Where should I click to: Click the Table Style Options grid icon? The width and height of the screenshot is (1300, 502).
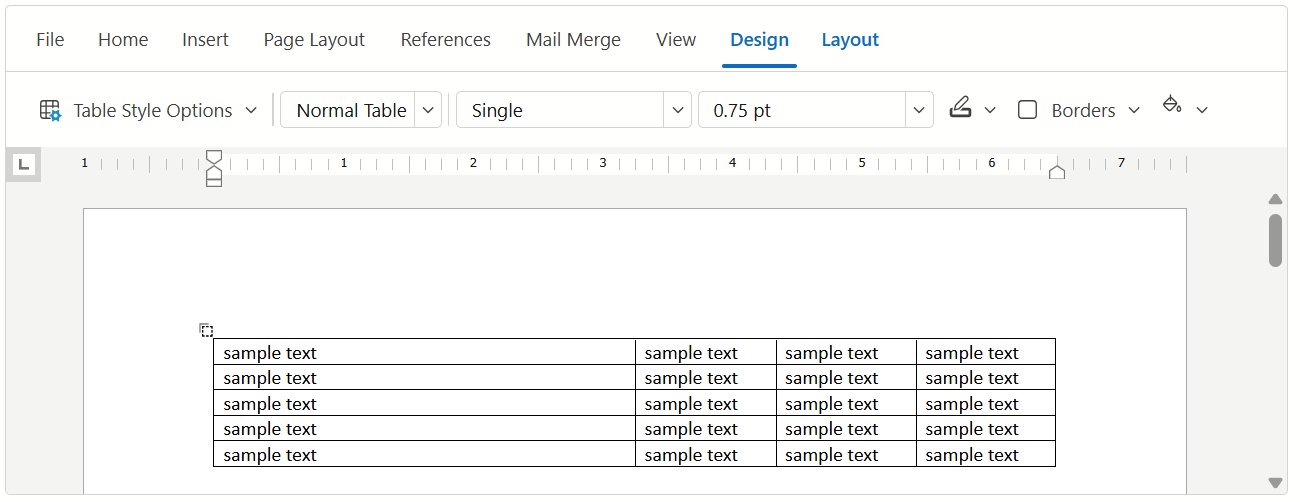[x=50, y=111]
